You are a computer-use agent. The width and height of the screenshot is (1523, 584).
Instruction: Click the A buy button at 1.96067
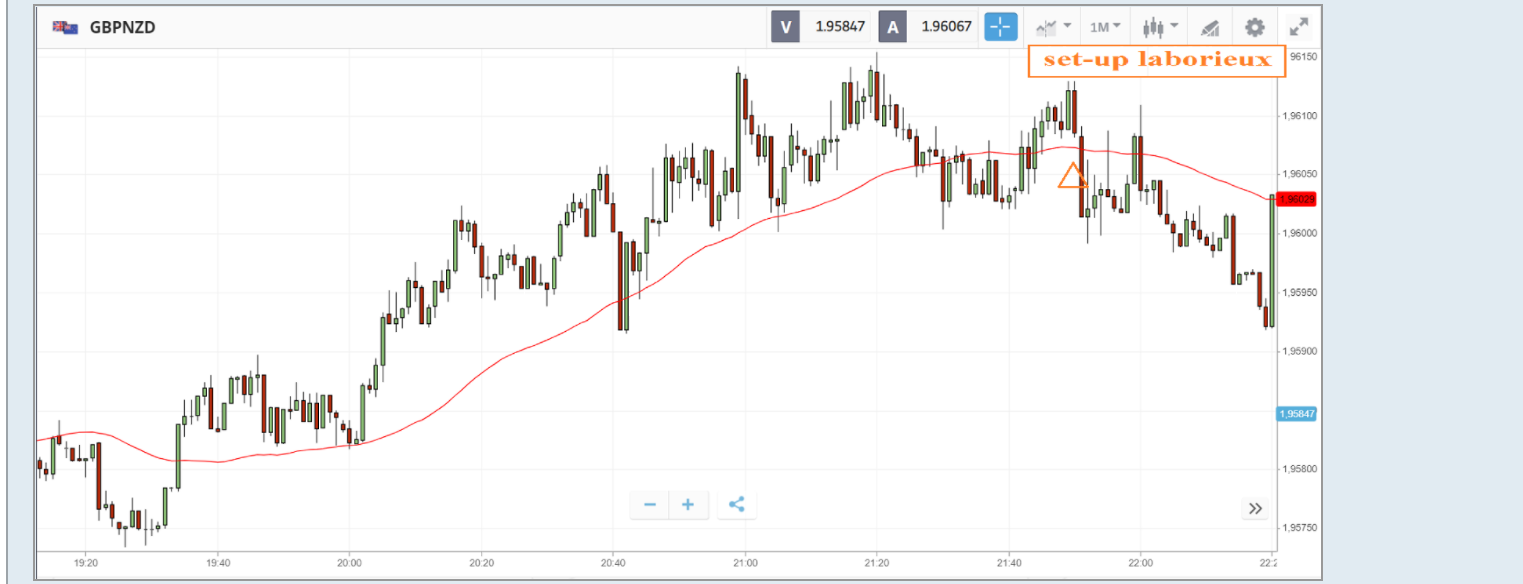(929, 27)
